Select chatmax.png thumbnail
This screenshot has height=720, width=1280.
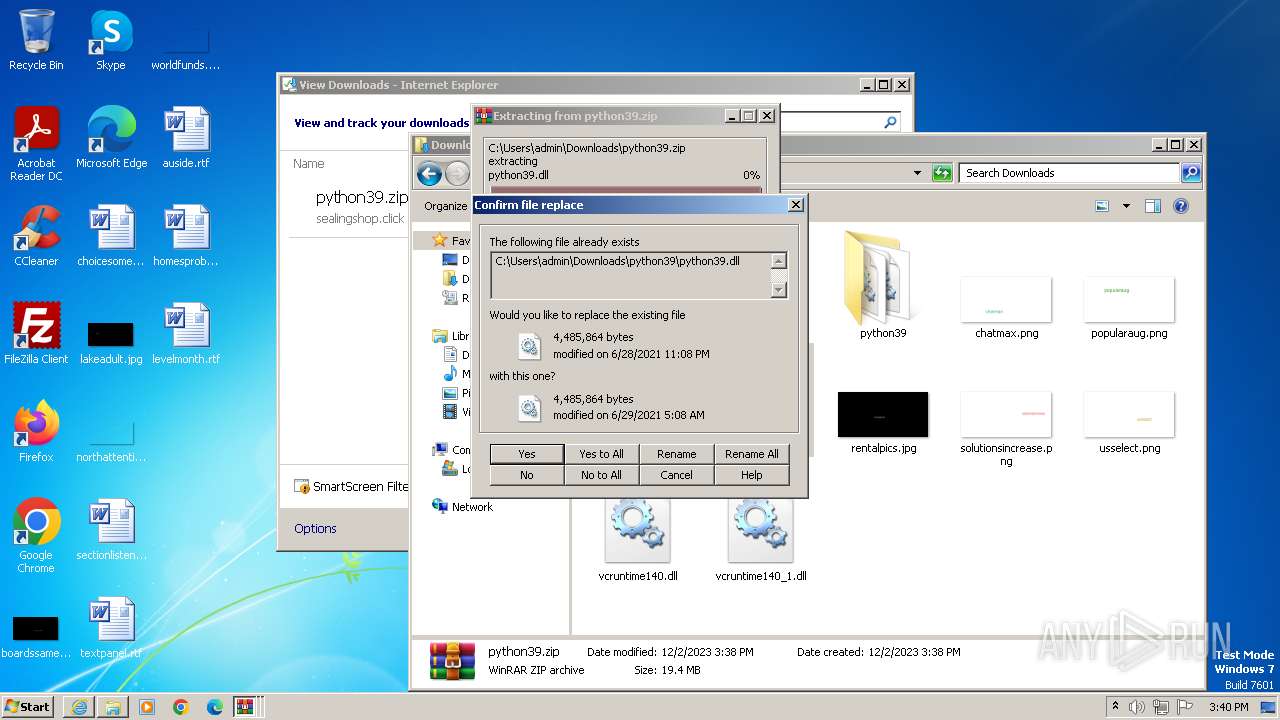1006,308
